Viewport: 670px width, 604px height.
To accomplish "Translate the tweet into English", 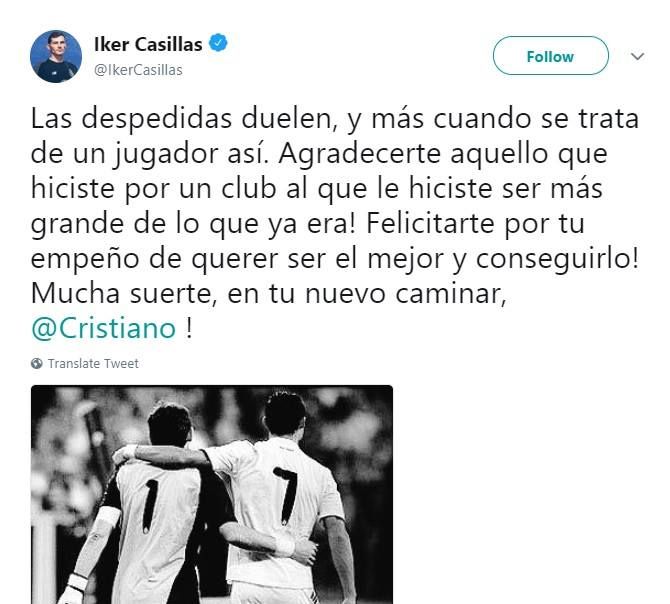I will tap(93, 364).
